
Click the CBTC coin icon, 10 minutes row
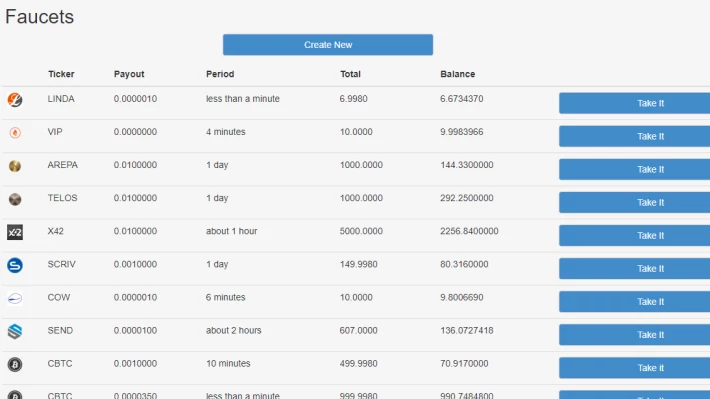click(x=15, y=365)
